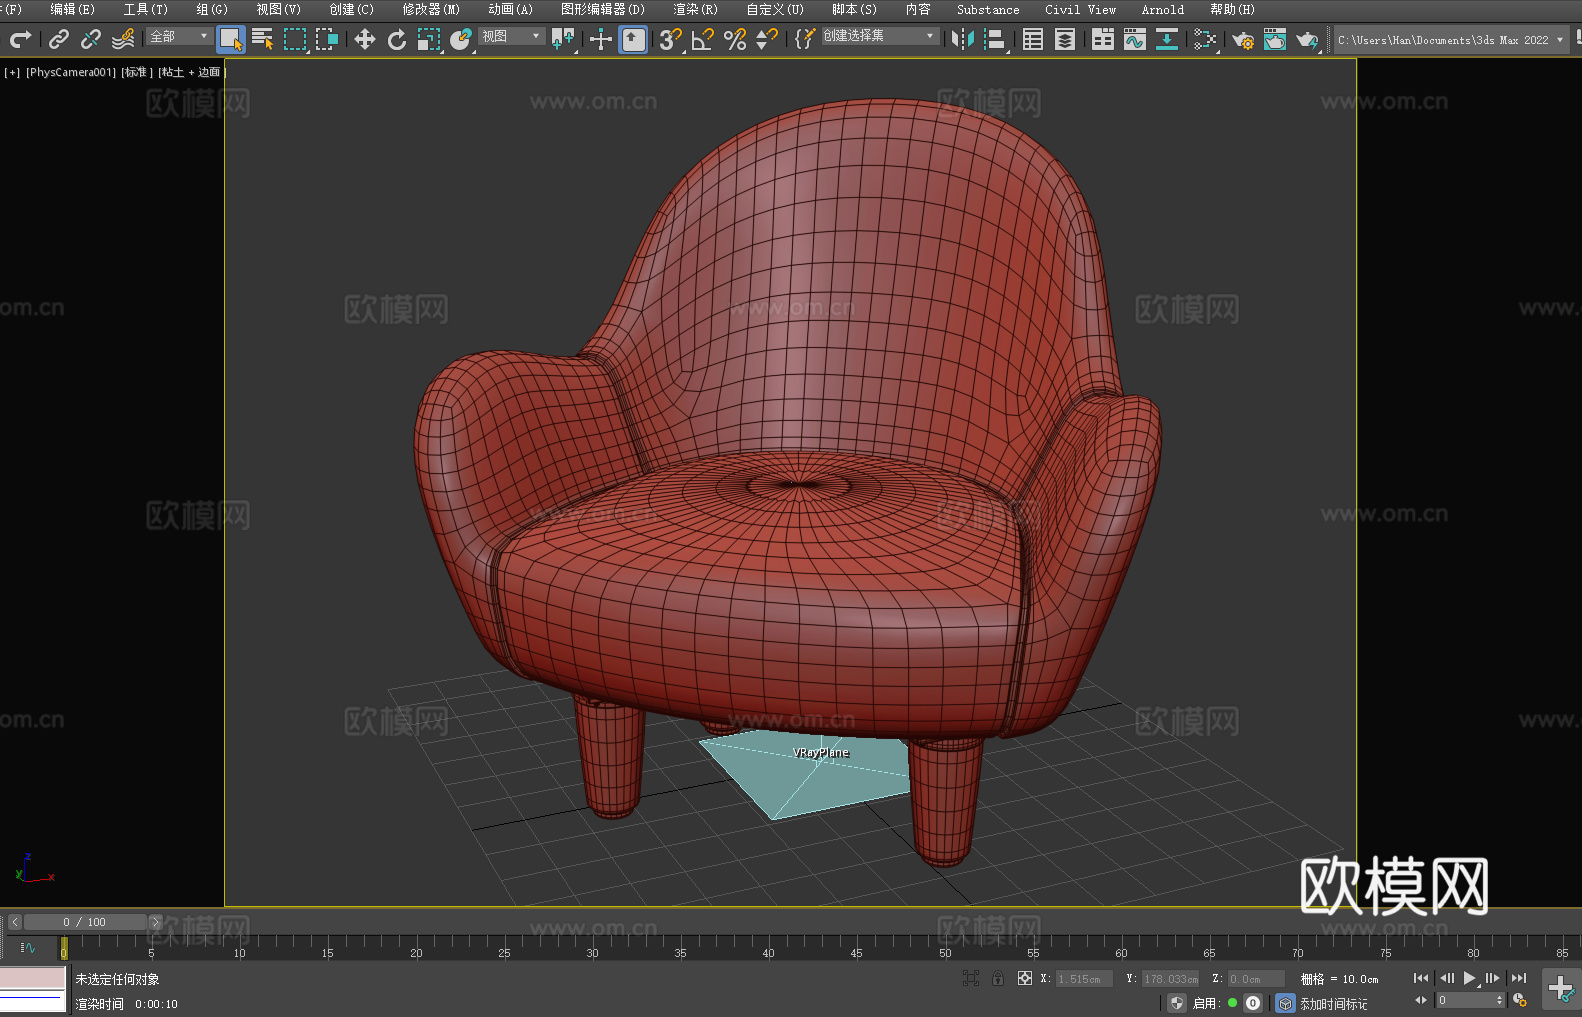Screen dimensions: 1582x1017
Task: Open the 工具(T) menu
Action: (x=146, y=9)
